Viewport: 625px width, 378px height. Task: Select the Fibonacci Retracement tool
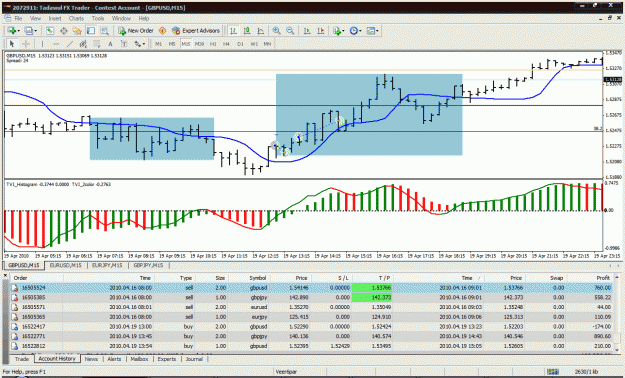pyautogui.click(x=96, y=44)
